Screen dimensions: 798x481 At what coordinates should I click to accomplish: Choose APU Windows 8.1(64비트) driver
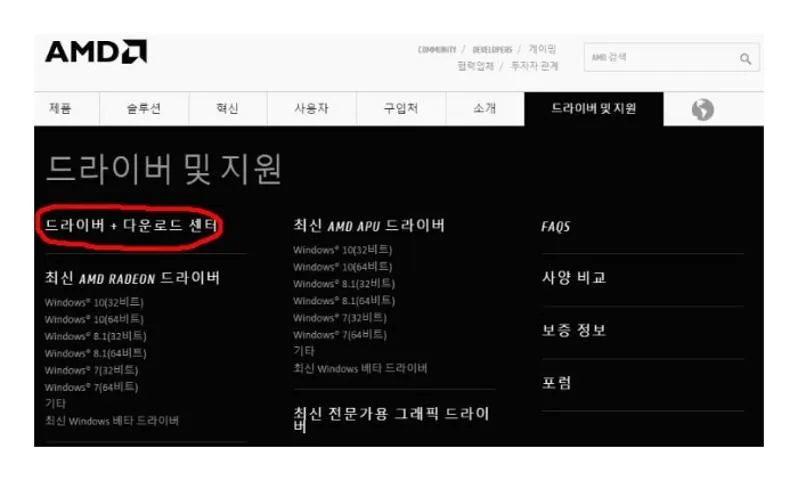point(344,301)
